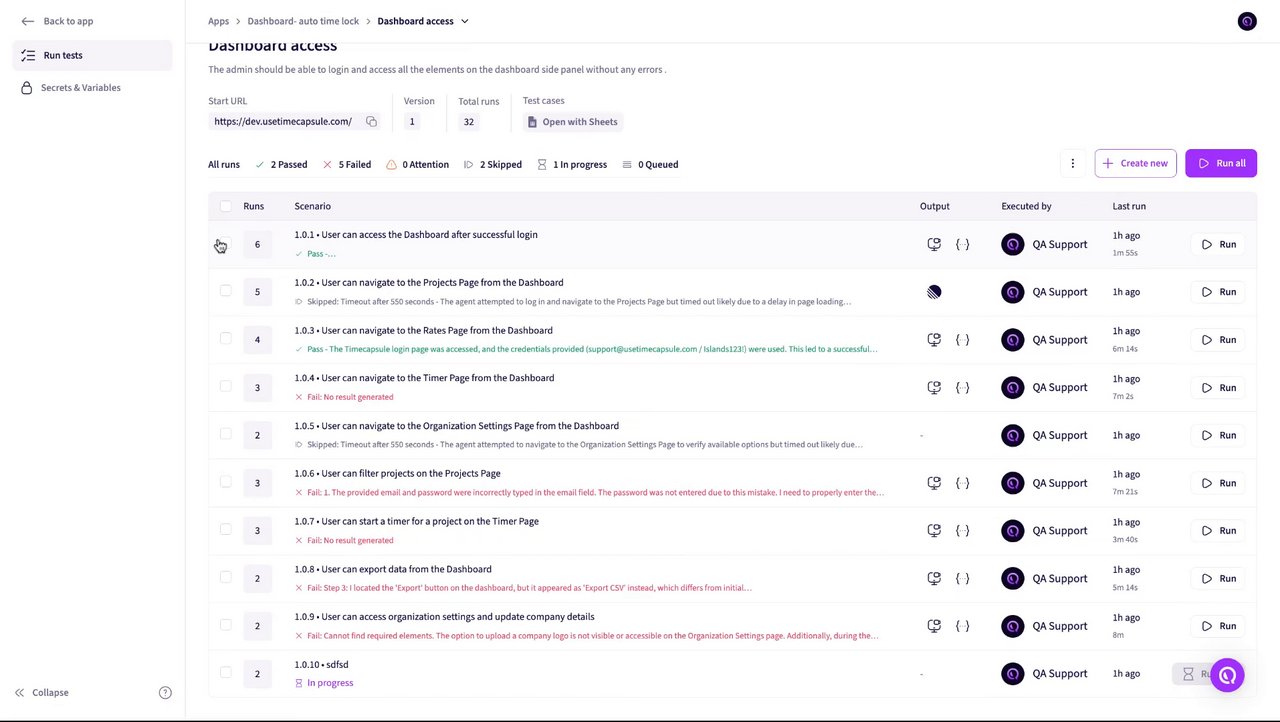This screenshot has width=1280, height=722.
Task: Click Create new button
Action: pos(1135,163)
